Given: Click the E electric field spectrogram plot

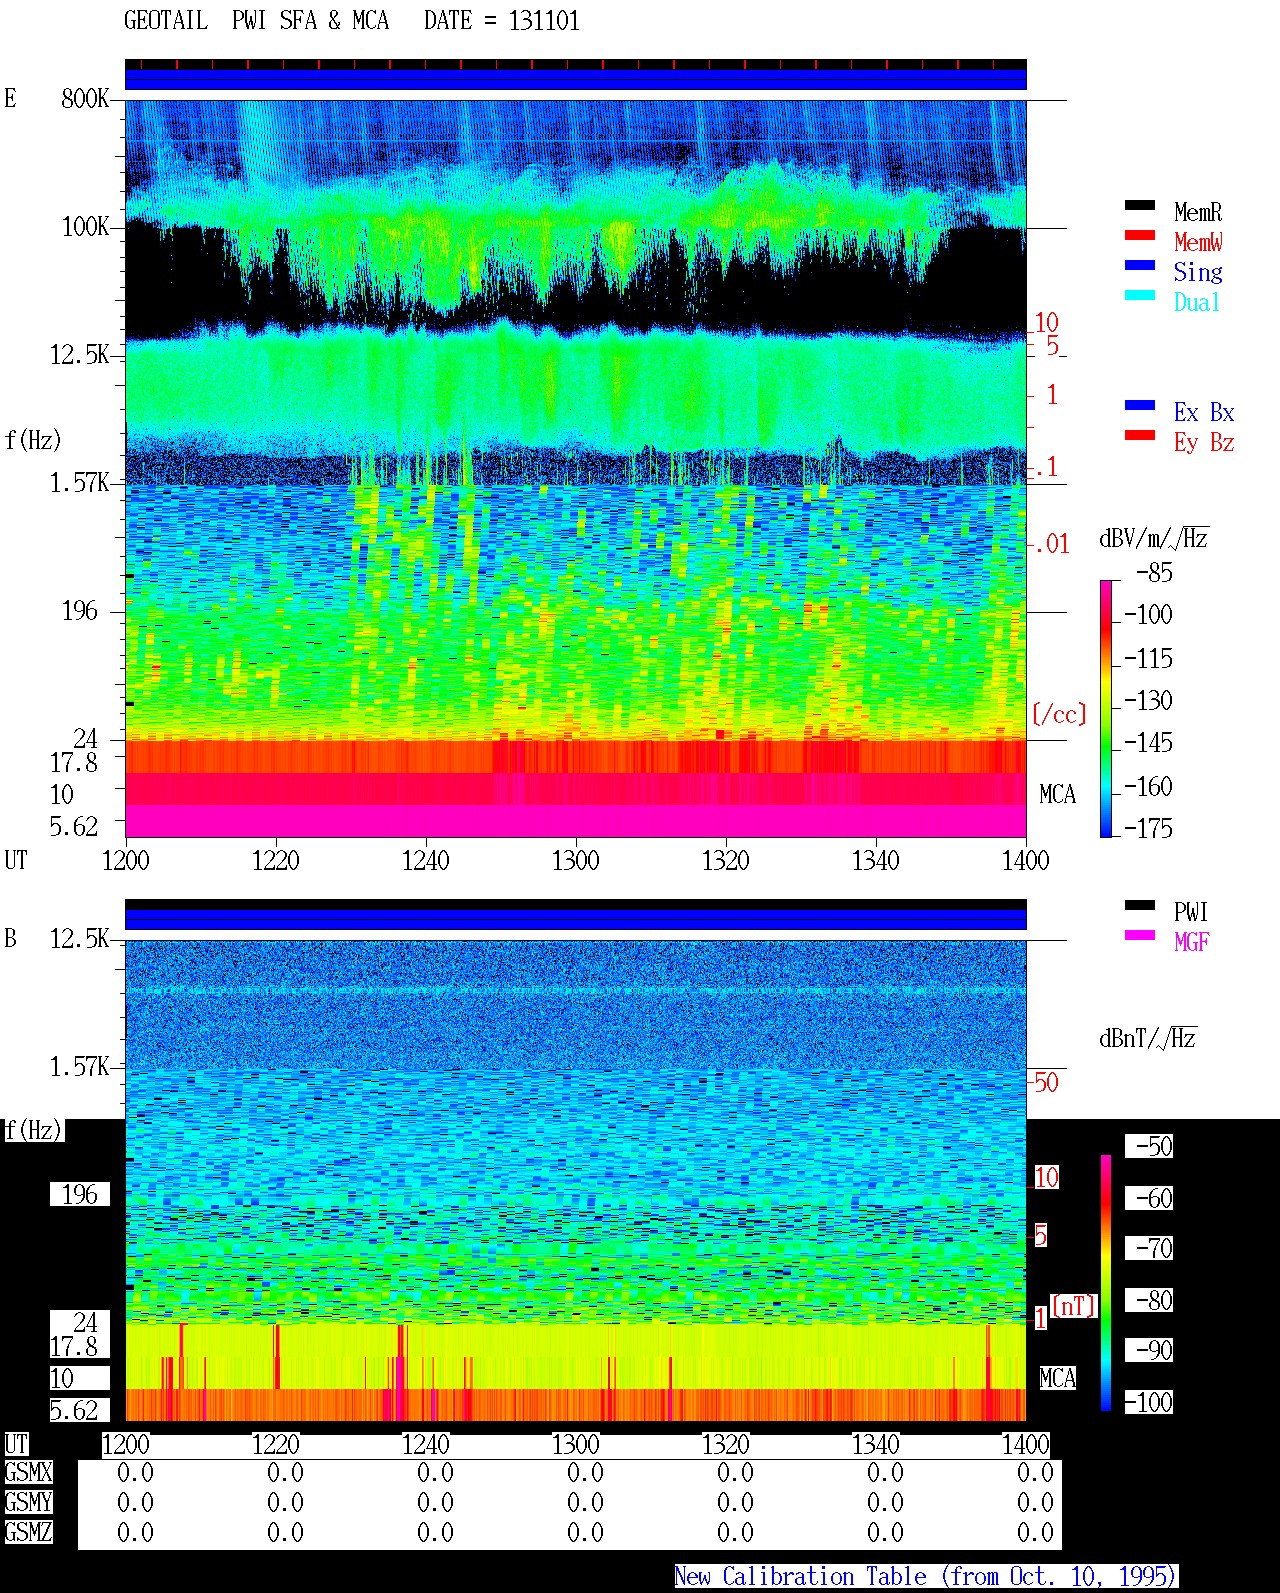Looking at the screenshot, I should [x=576, y=469].
